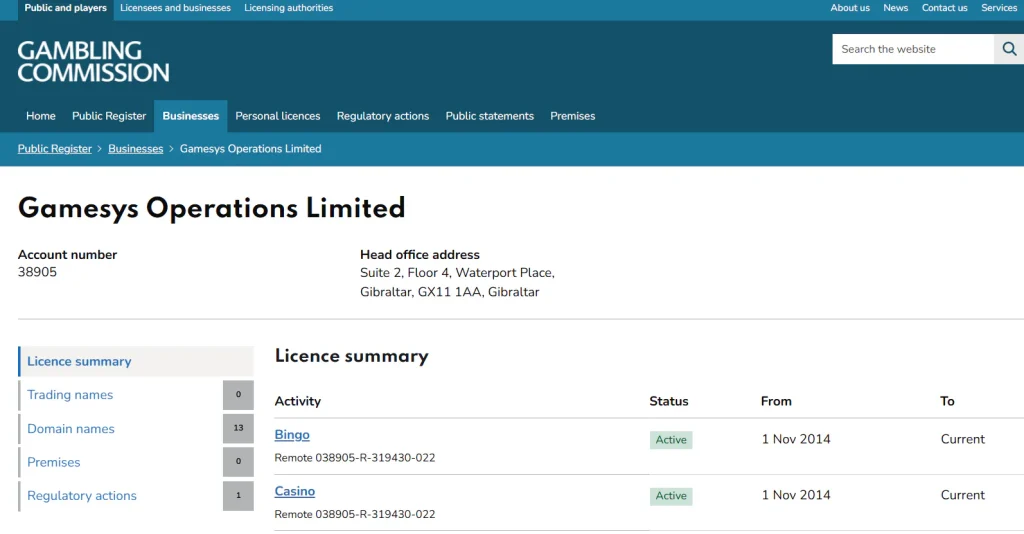
Task: Open Domain names sidebar item
Action: point(136,429)
